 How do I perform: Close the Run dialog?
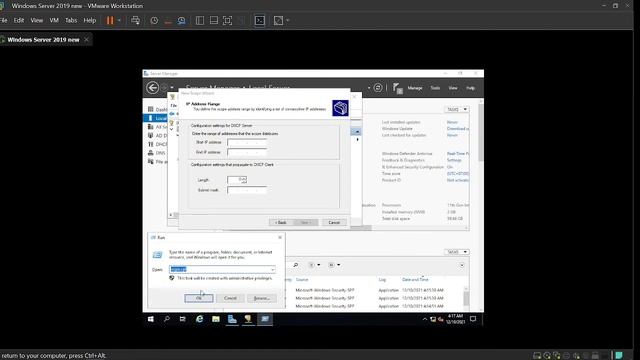(280, 238)
